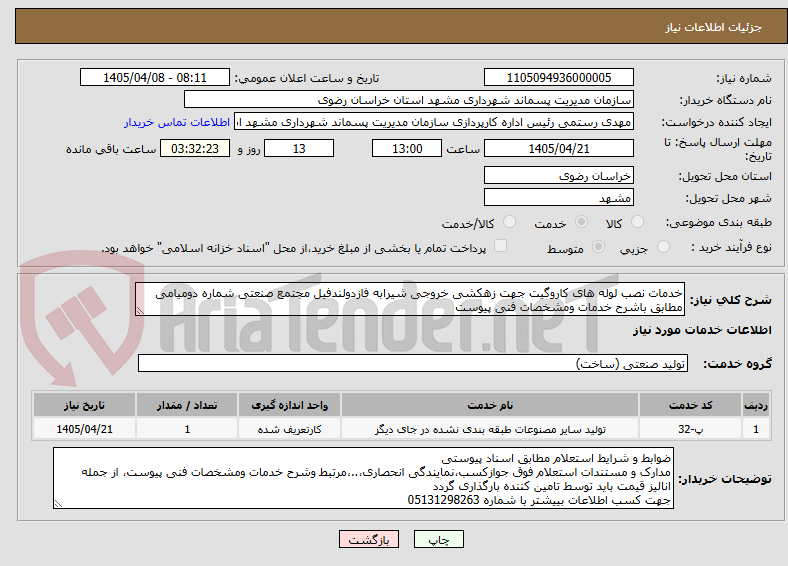Screen dimensions: 788x566
Task: Select the کالا/خدمت radio button
Action: click(x=510, y=222)
